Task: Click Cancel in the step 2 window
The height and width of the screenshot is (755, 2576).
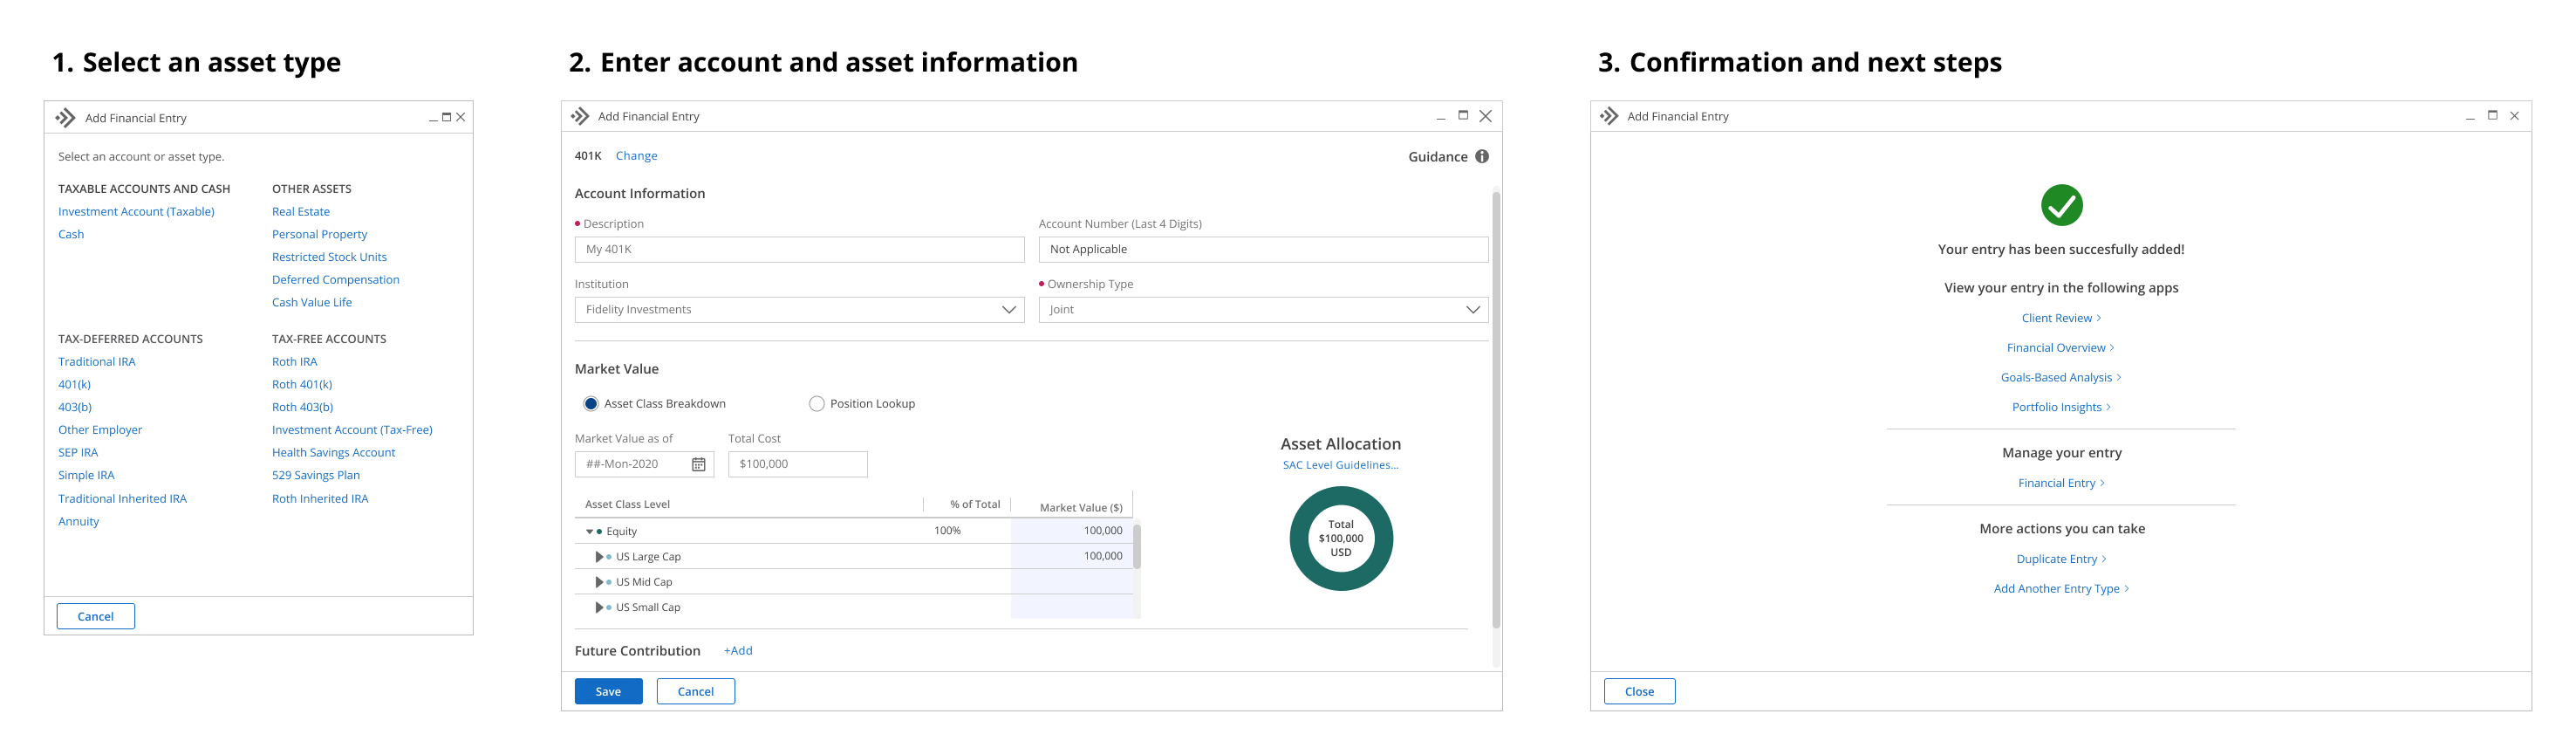Action: pyautogui.click(x=695, y=691)
